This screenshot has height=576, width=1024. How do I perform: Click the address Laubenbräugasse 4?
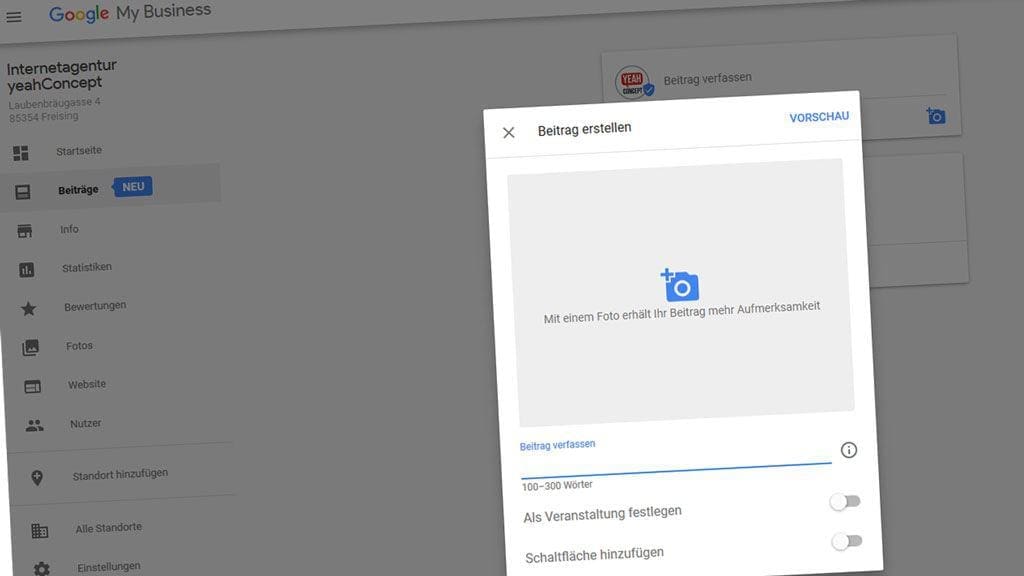tap(55, 103)
